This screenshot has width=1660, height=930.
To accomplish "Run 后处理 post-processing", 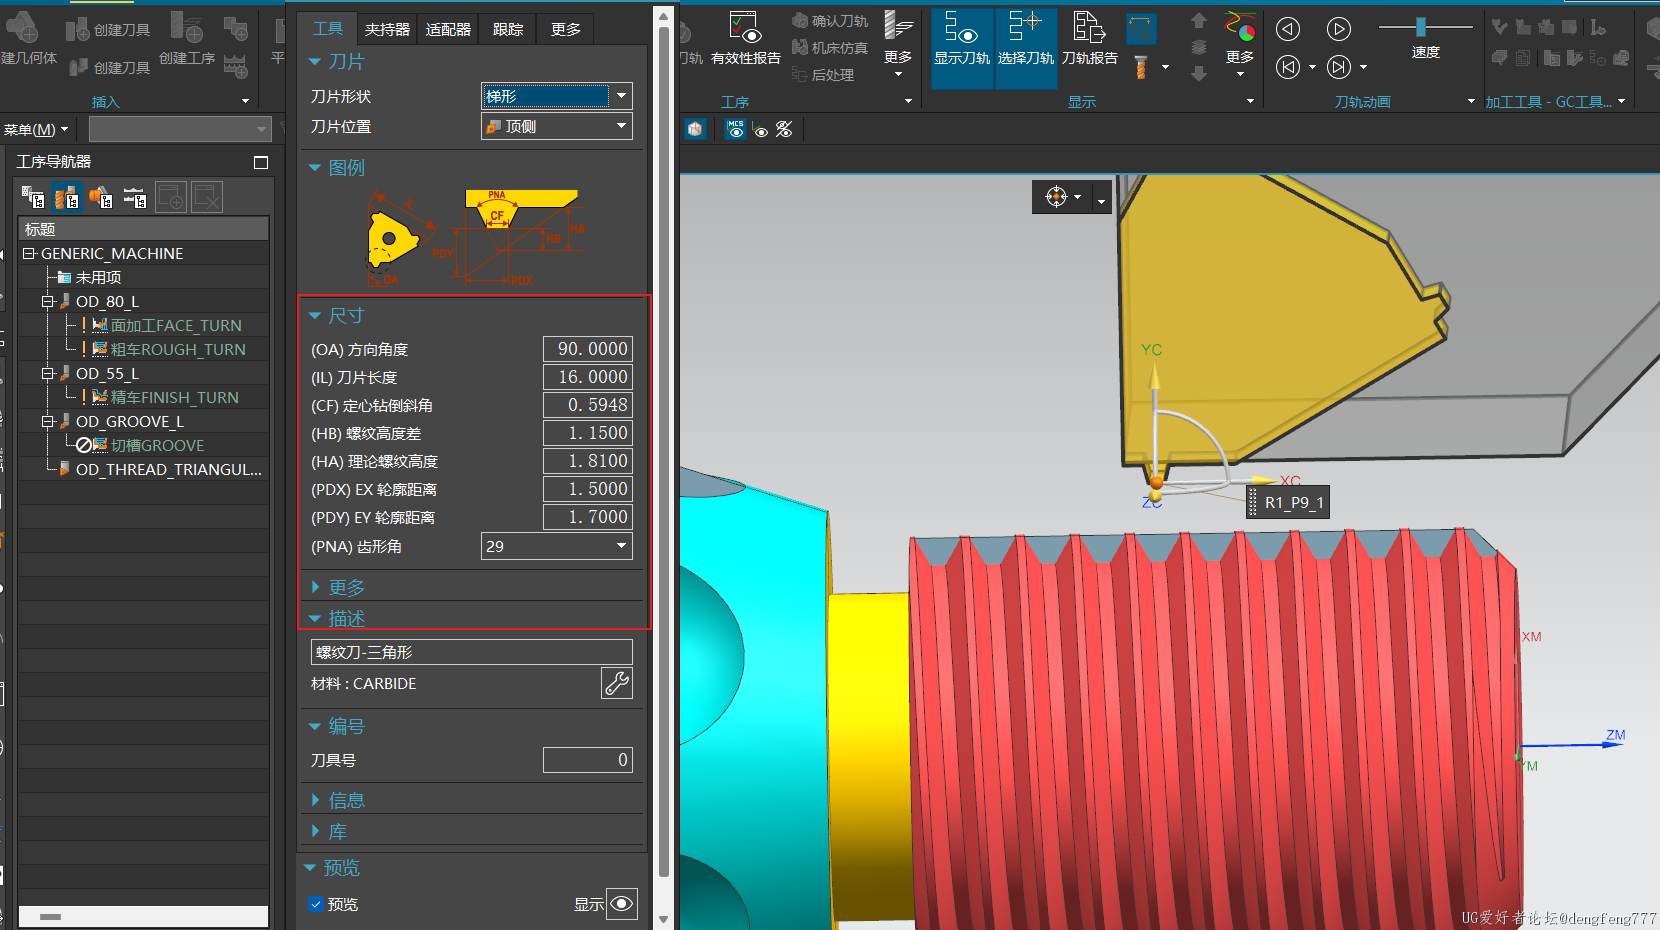I will coord(823,75).
